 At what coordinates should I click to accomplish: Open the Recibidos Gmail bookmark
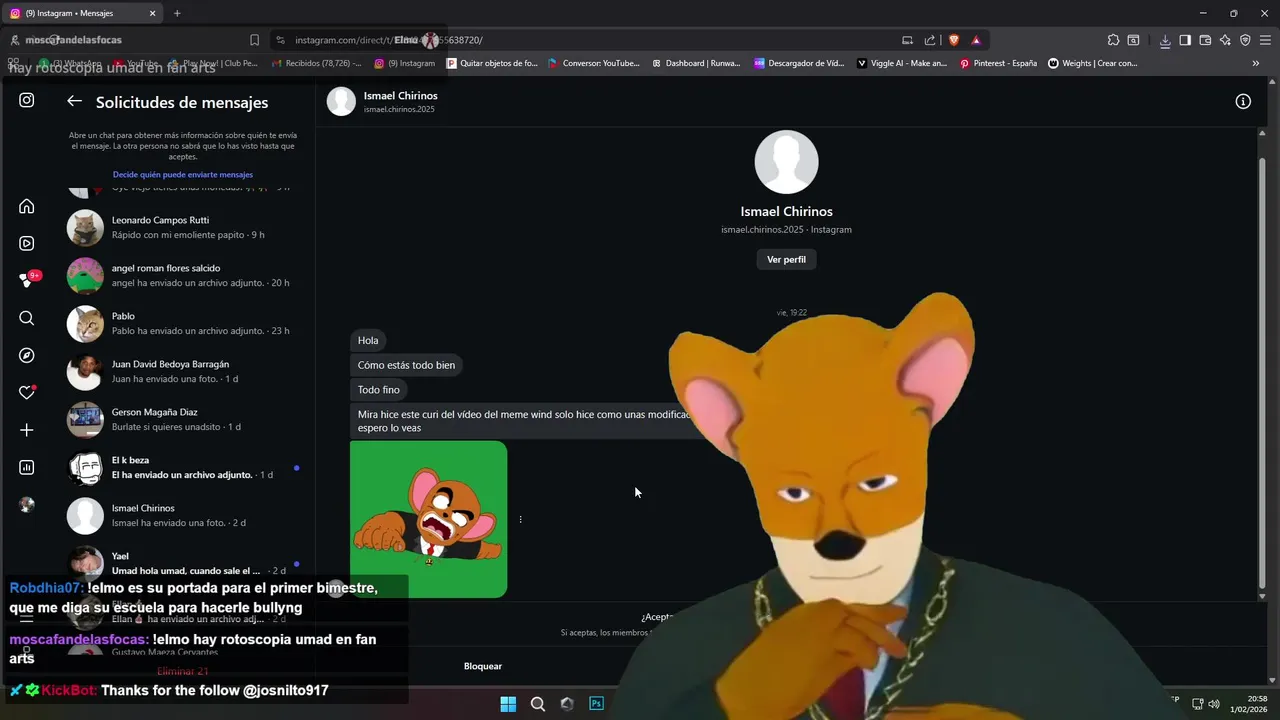[x=316, y=63]
